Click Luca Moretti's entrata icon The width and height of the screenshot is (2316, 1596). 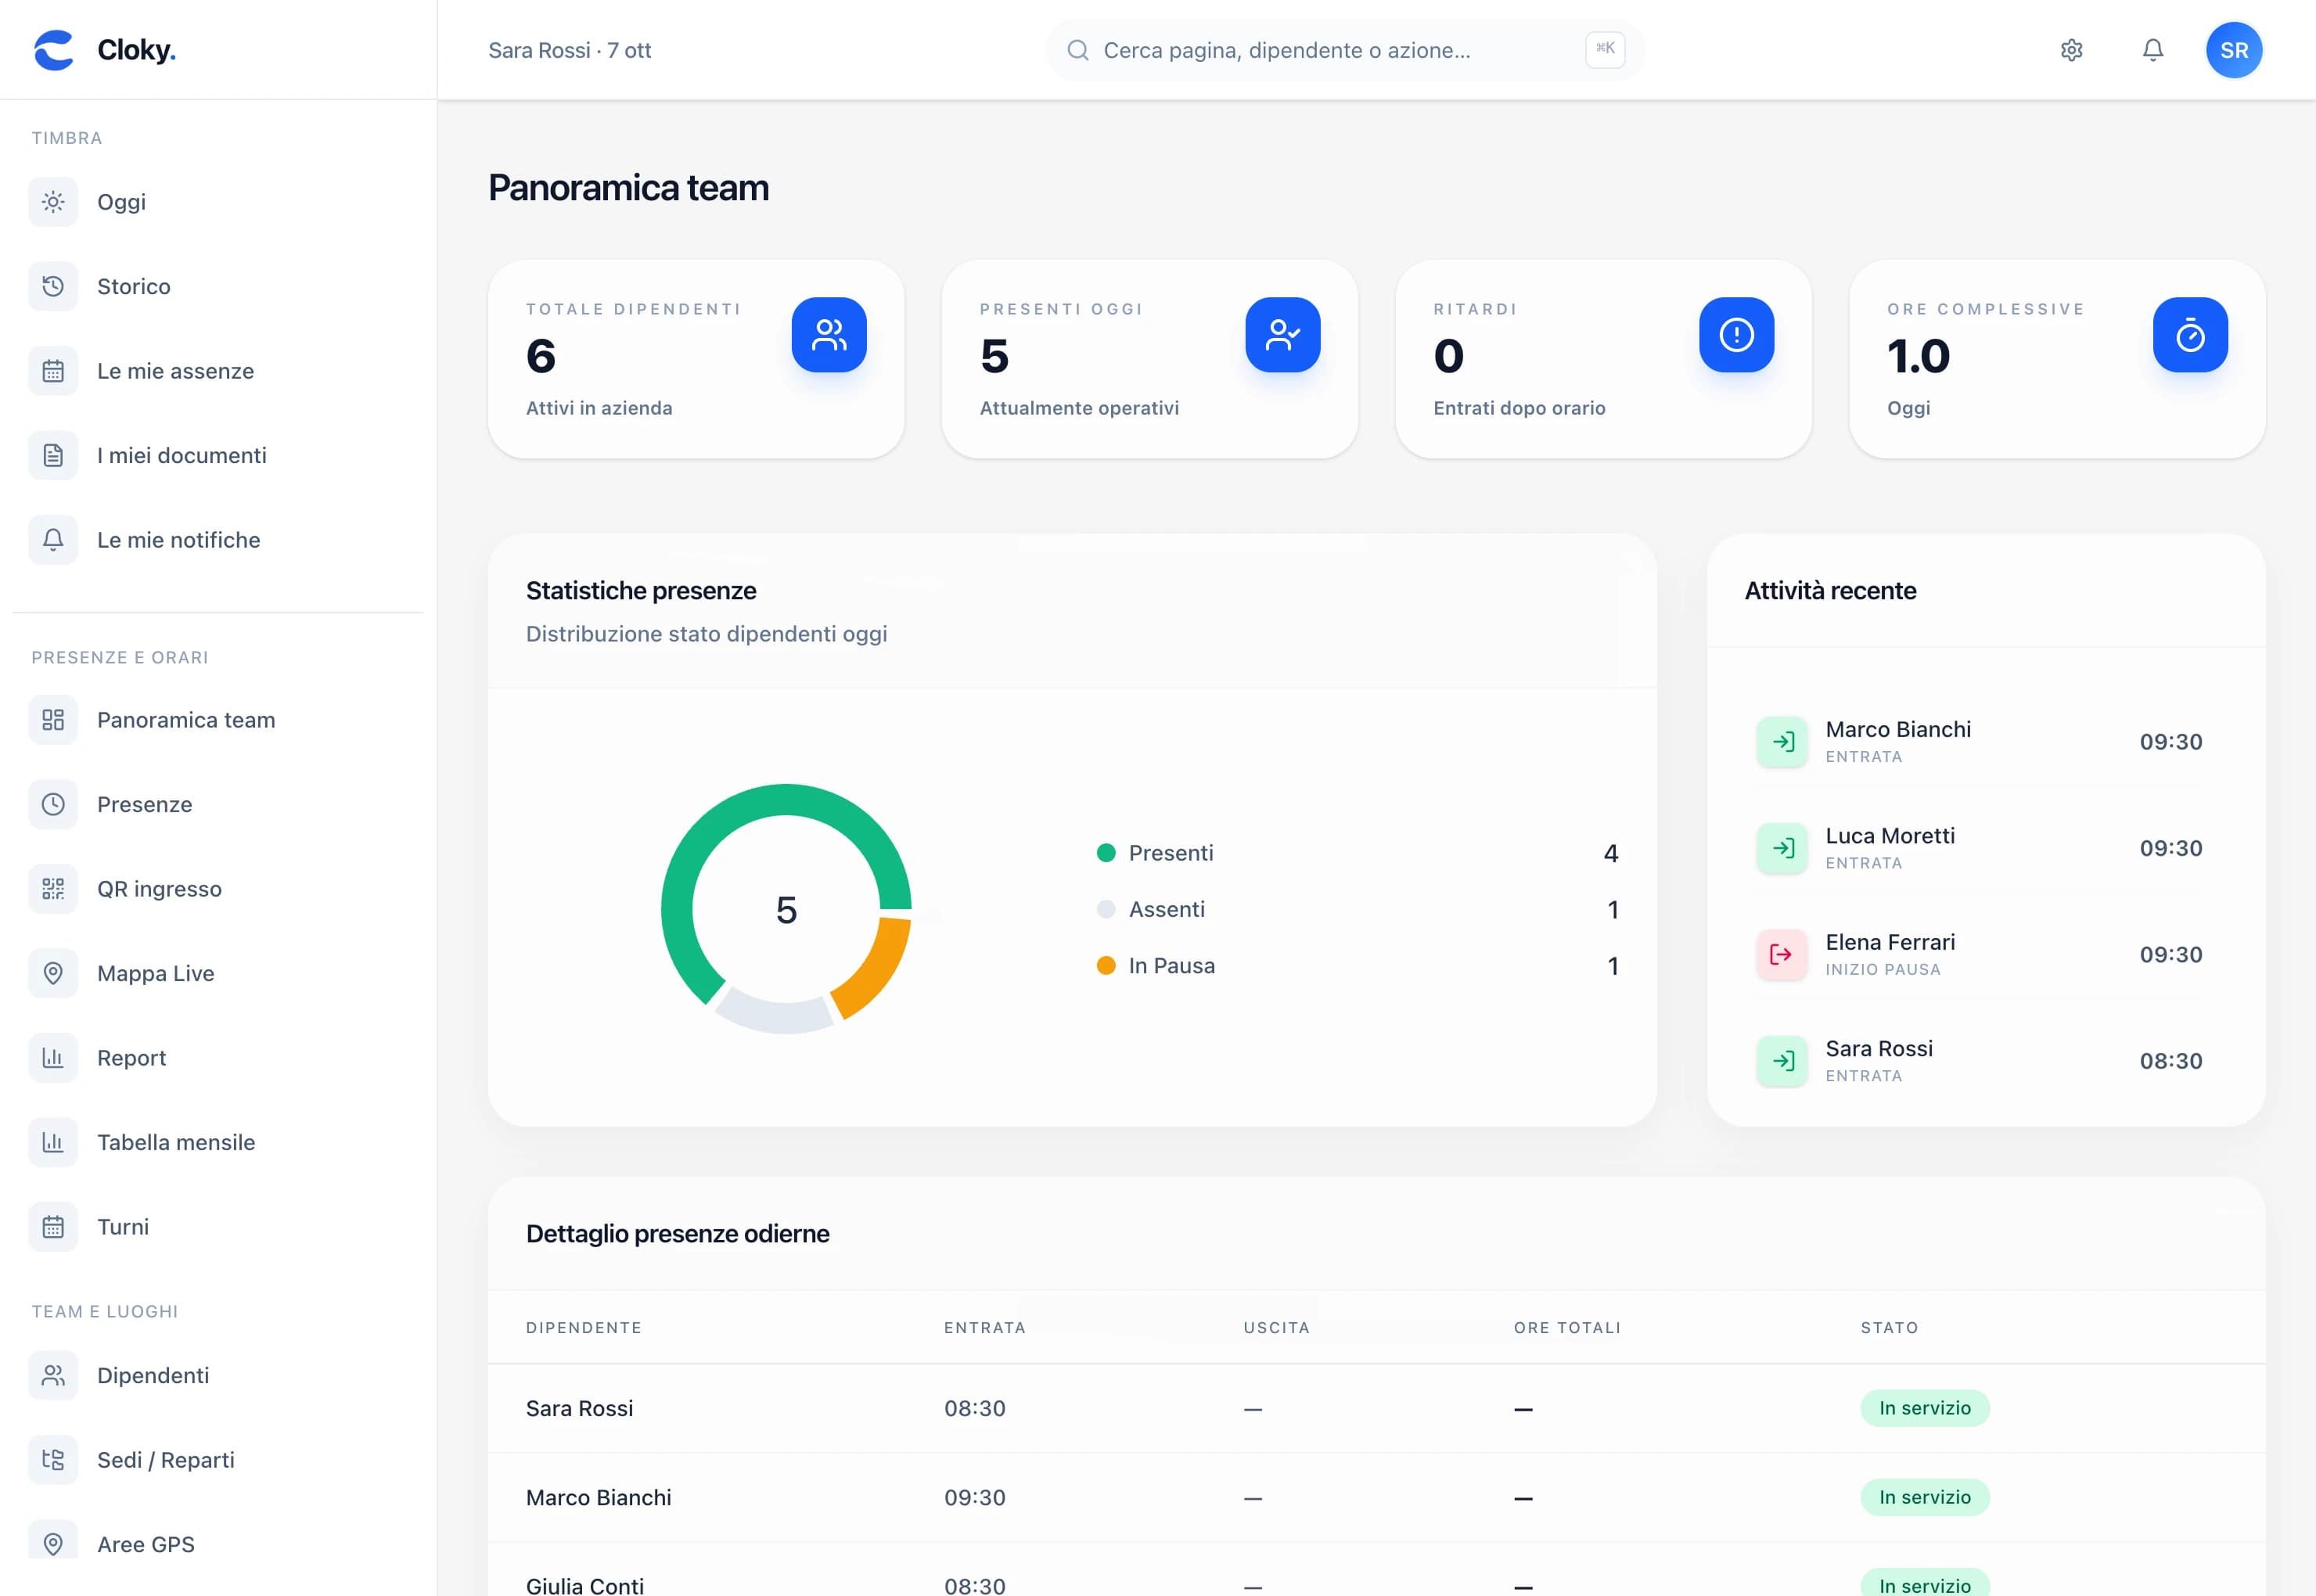pyautogui.click(x=1782, y=848)
